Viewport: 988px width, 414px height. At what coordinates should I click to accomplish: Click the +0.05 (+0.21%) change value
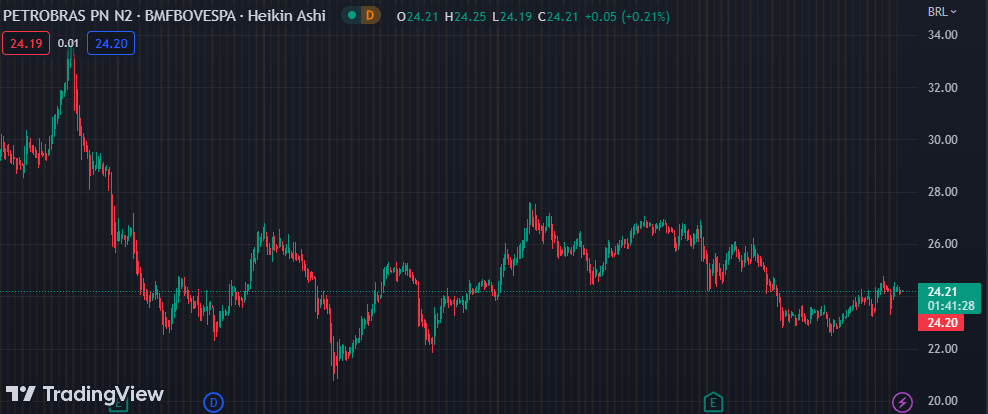(628, 16)
